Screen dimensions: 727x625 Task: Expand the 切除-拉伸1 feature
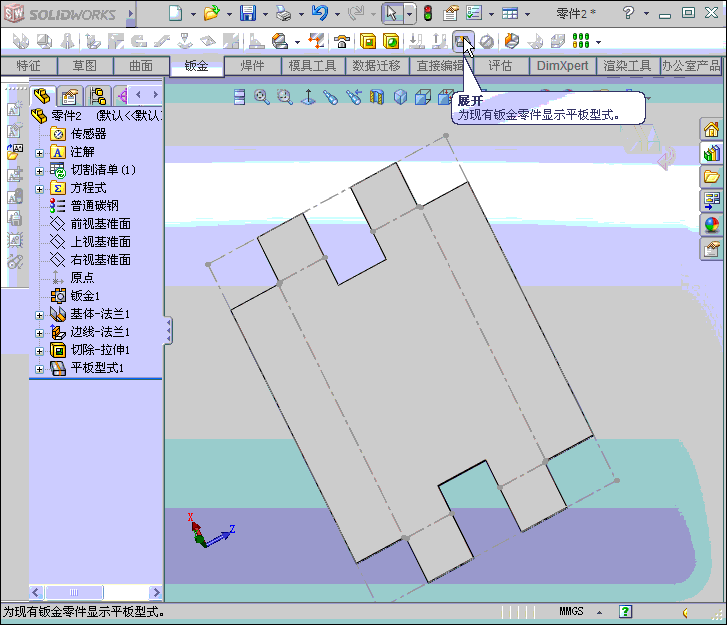(x=39, y=351)
